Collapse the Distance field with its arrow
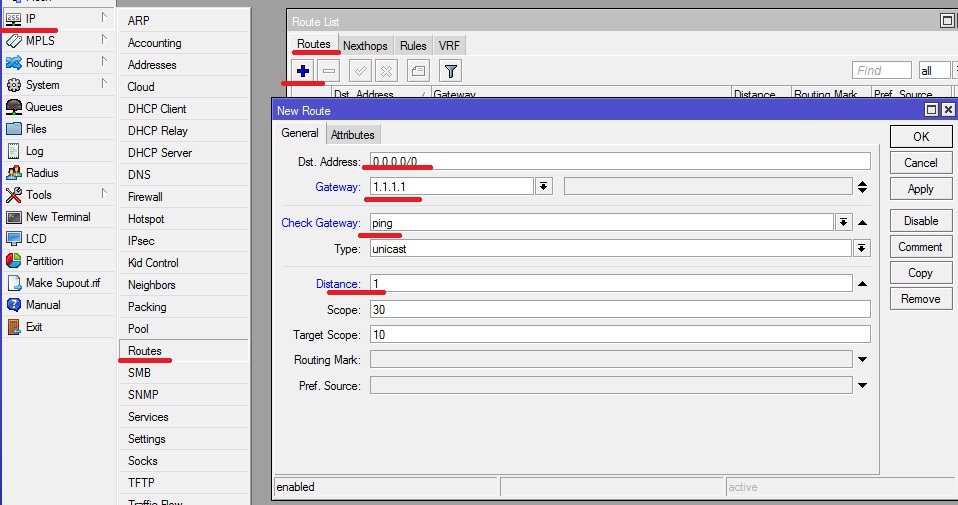This screenshot has height=505, width=958. tap(862, 284)
